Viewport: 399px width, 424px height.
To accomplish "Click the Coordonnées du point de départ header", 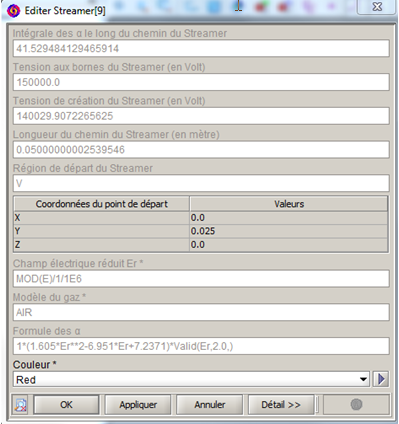I will pyautogui.click(x=102, y=204).
